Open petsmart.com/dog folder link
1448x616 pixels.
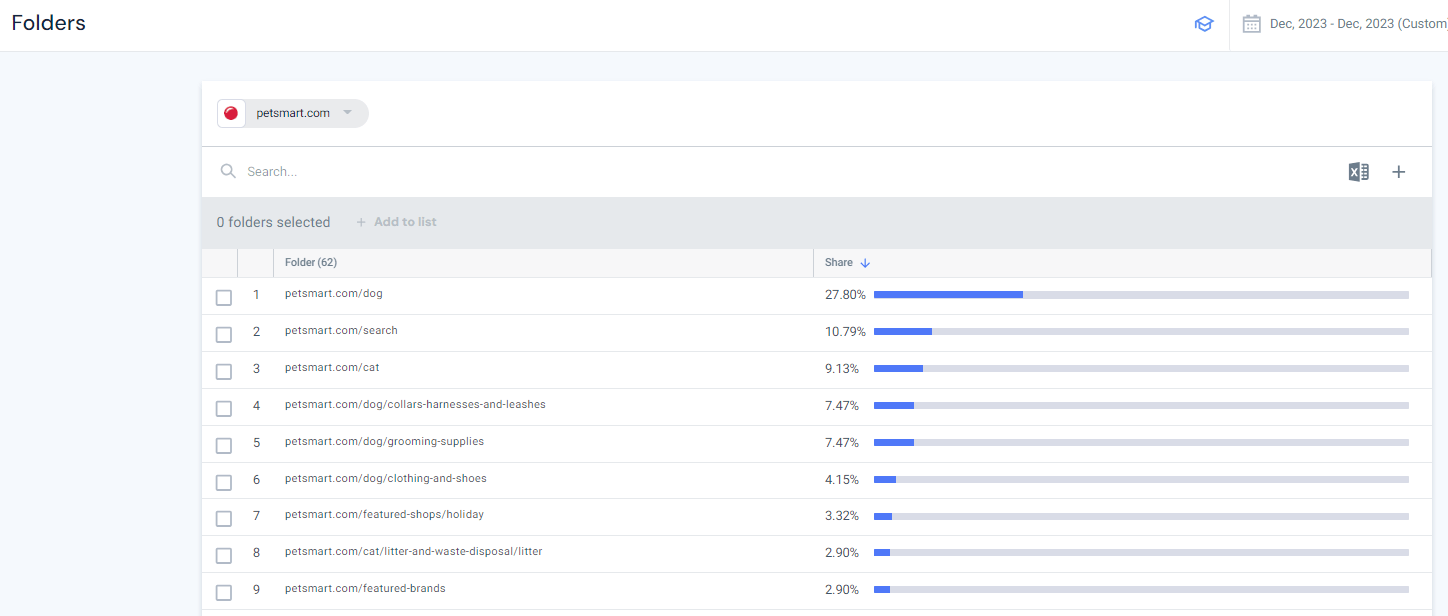tap(334, 294)
